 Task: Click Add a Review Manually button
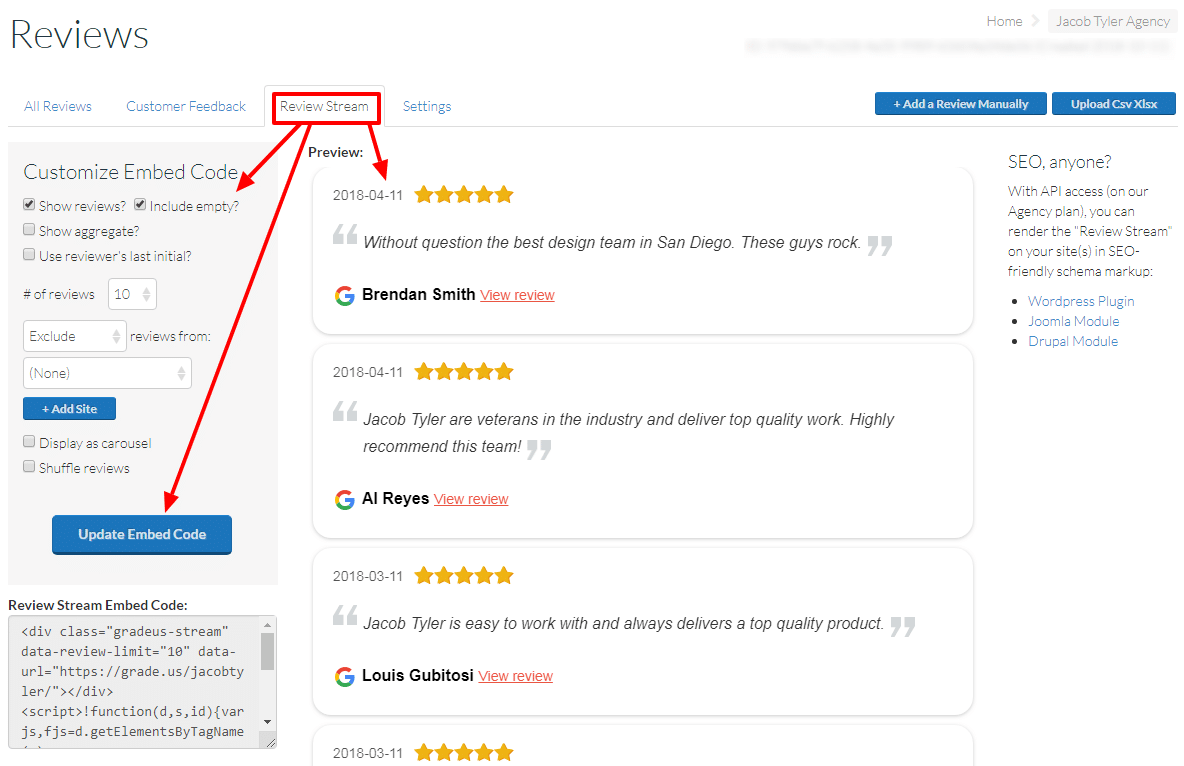(x=960, y=103)
